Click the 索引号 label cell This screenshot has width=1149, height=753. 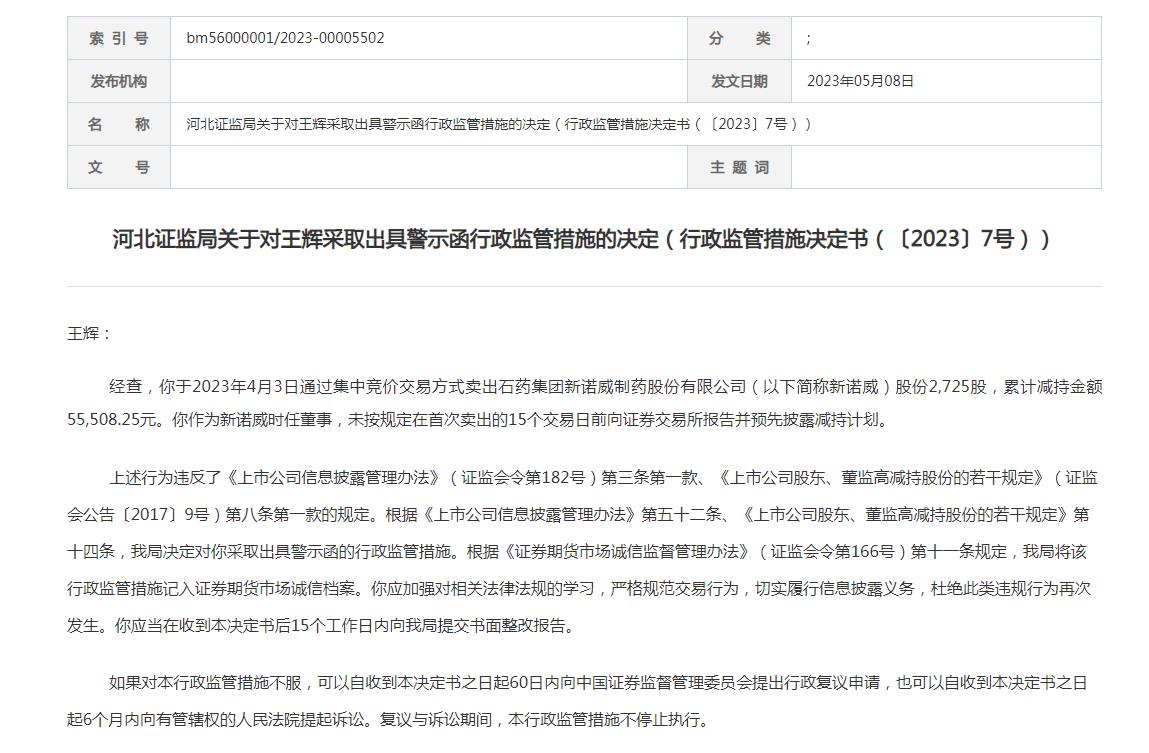(x=119, y=38)
